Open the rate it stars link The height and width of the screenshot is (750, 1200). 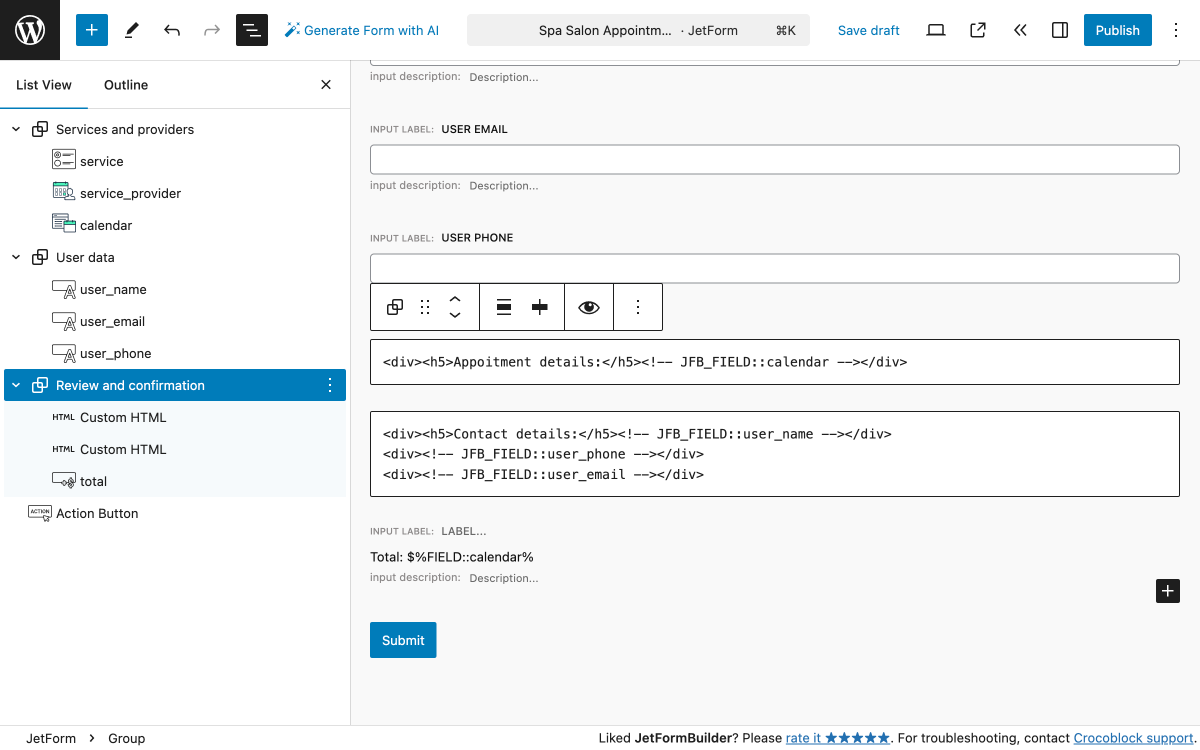(x=838, y=738)
